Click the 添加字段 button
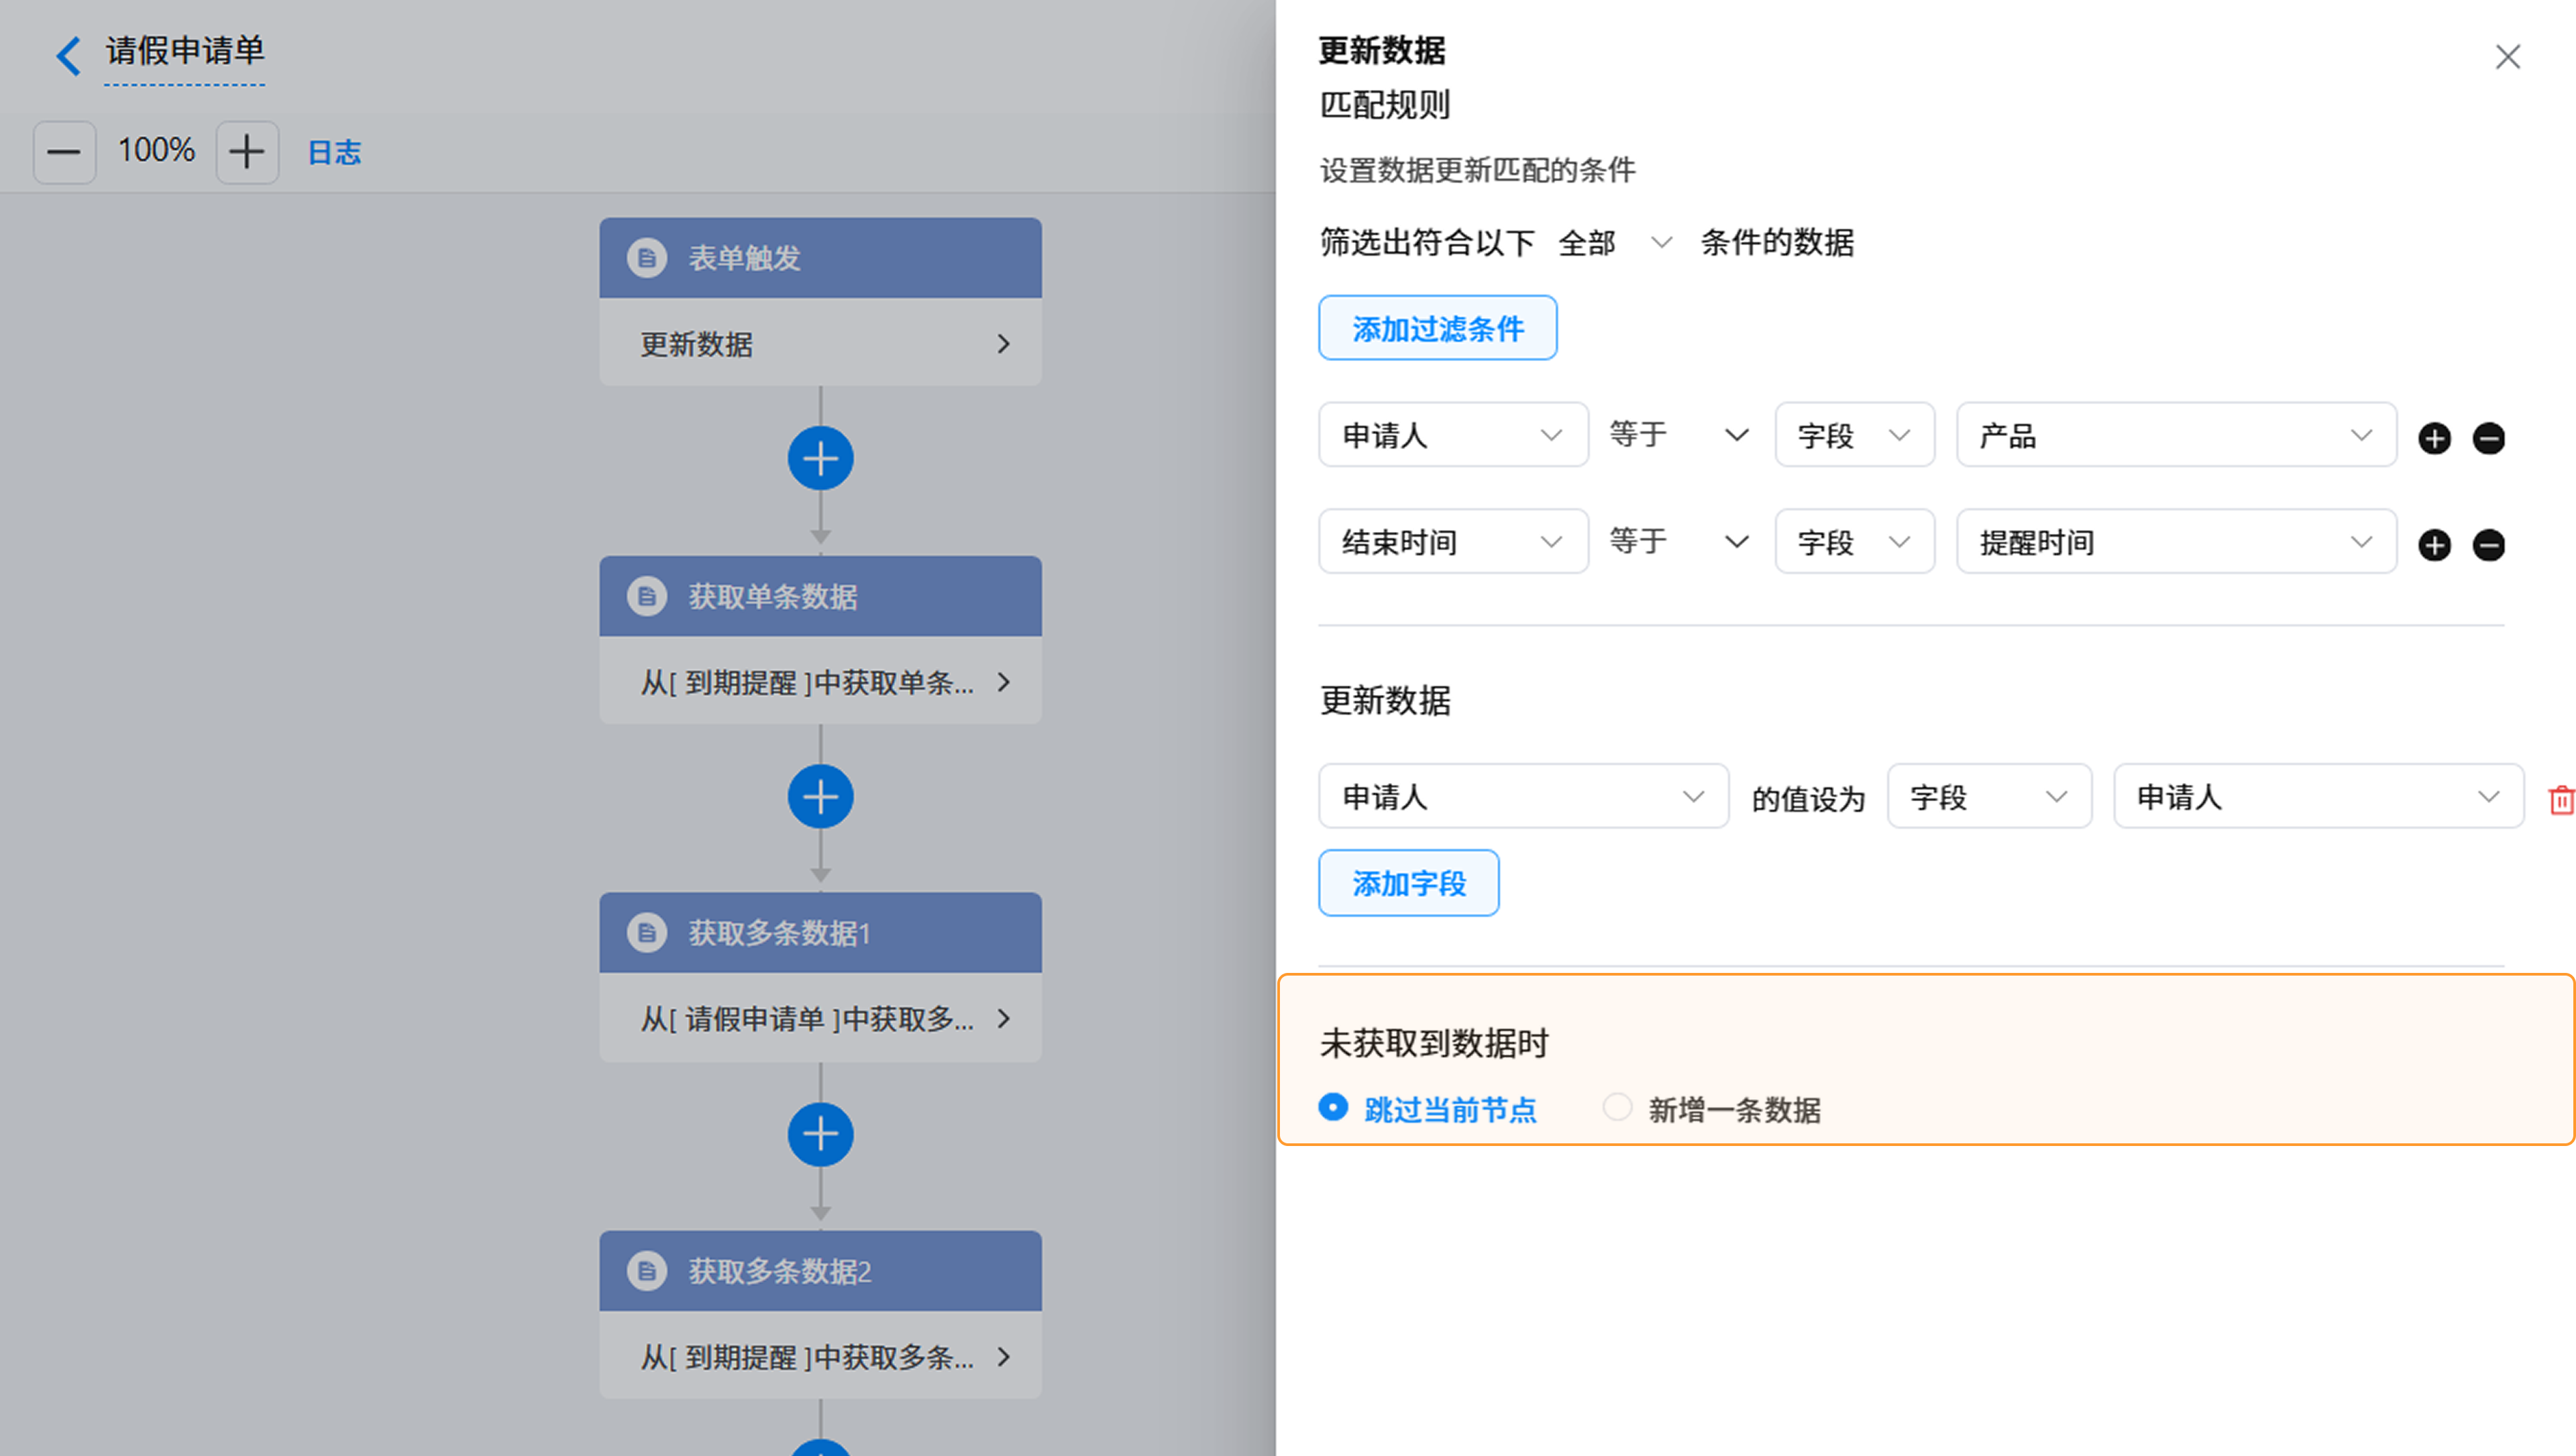Image resolution: width=2576 pixels, height=1456 pixels. 1408,883
